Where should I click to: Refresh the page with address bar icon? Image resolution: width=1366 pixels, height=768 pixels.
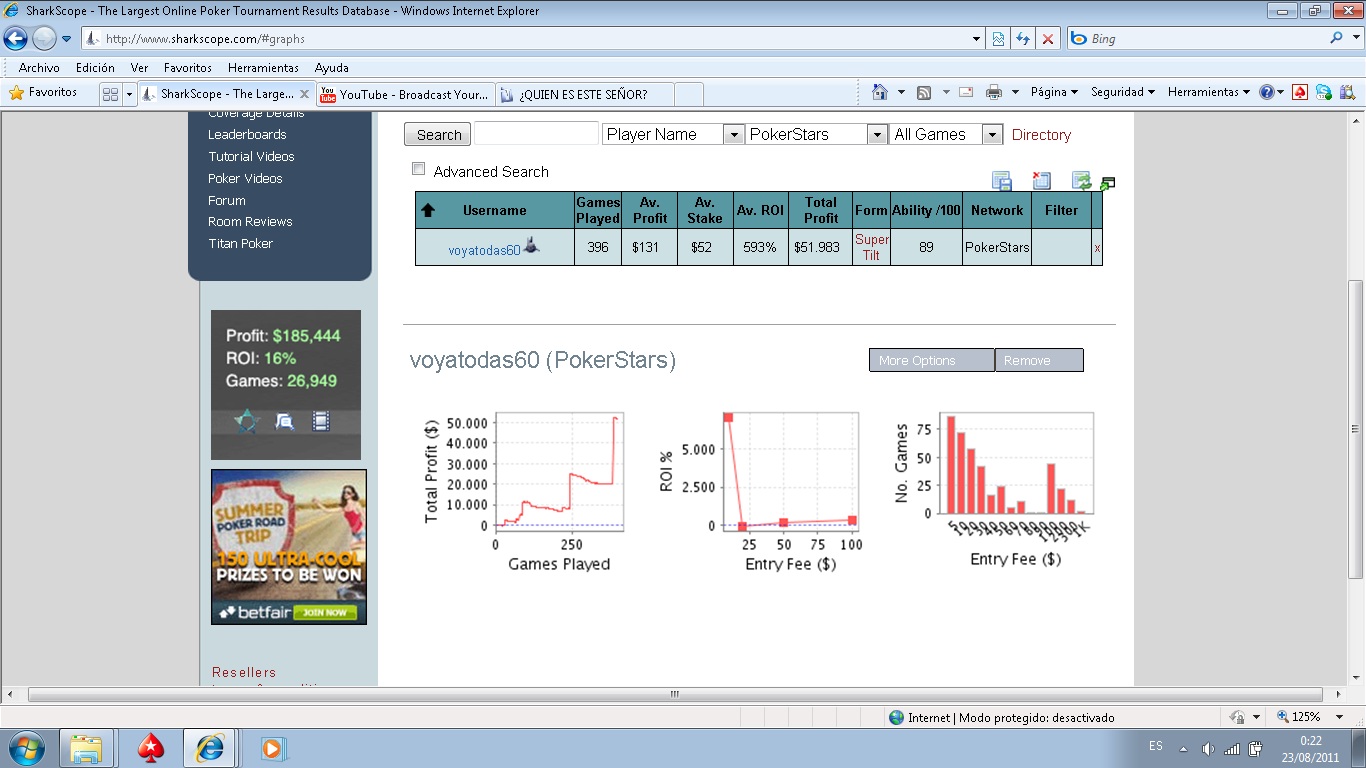tap(1023, 39)
